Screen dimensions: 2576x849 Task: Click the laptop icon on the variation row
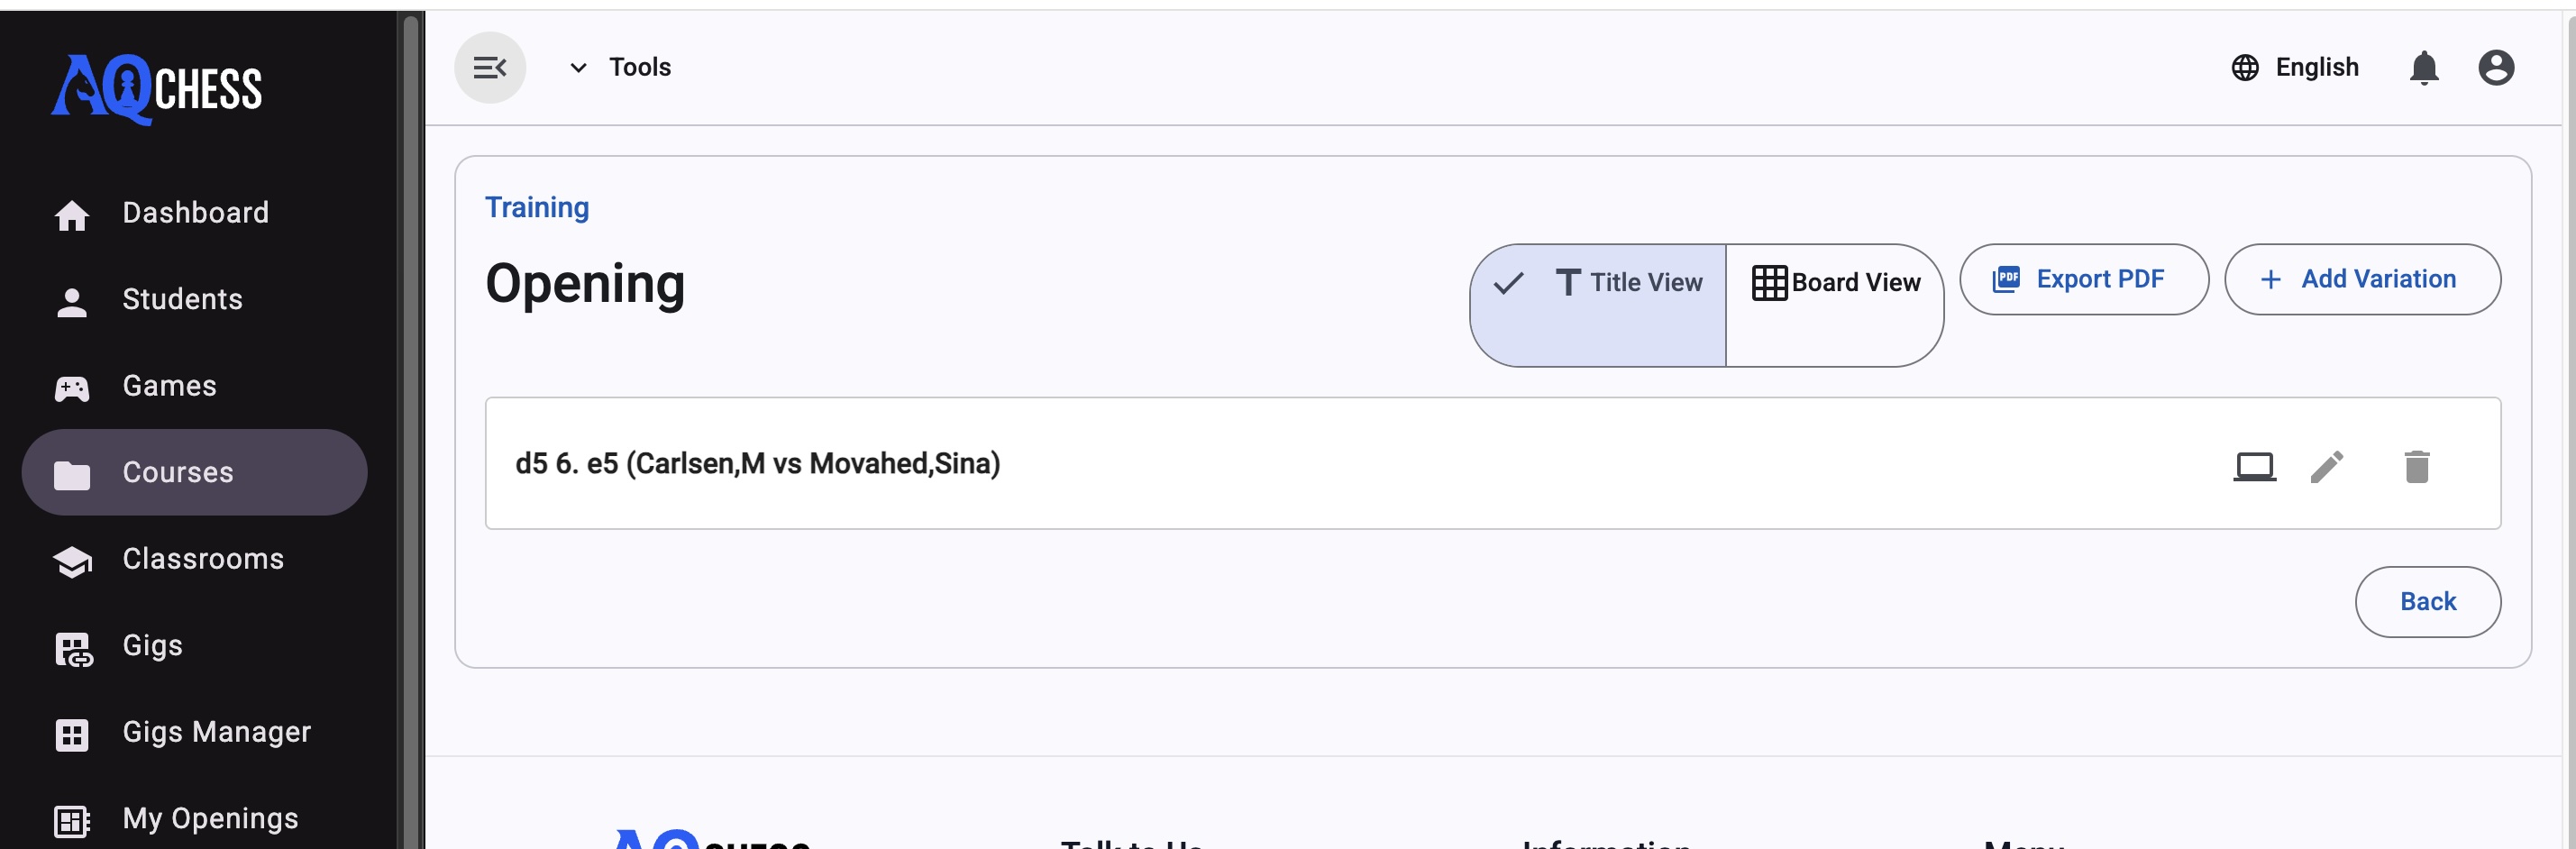[2254, 466]
